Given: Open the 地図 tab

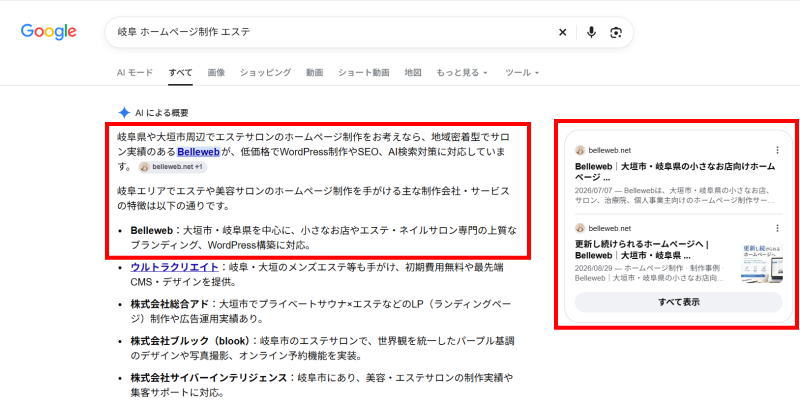Looking at the screenshot, I should click(413, 72).
